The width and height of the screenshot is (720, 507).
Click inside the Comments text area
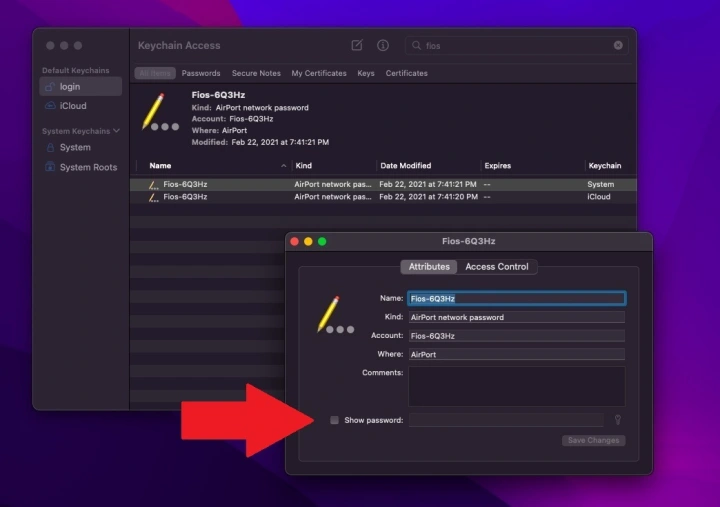coord(516,385)
